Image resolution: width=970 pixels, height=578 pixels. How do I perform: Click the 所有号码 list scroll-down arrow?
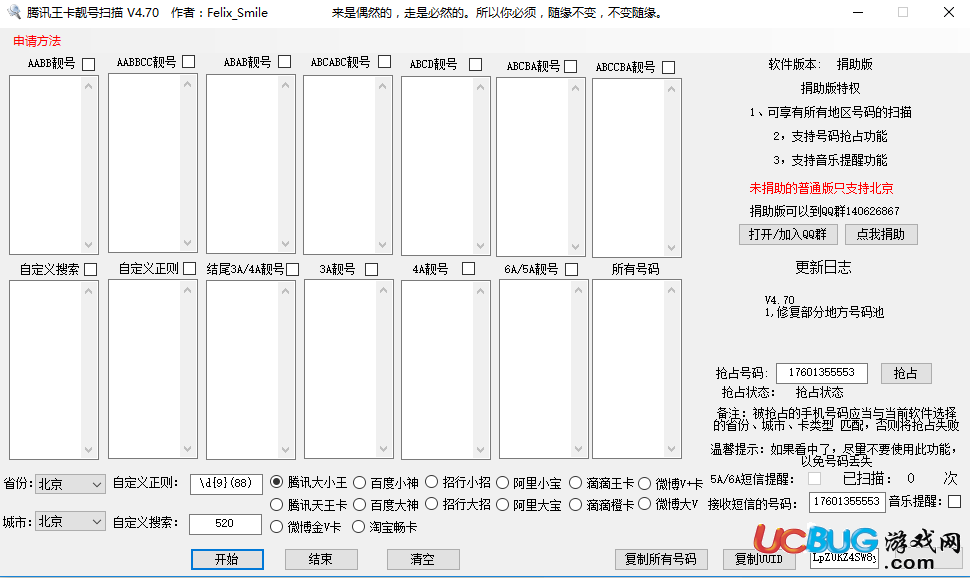click(671, 449)
